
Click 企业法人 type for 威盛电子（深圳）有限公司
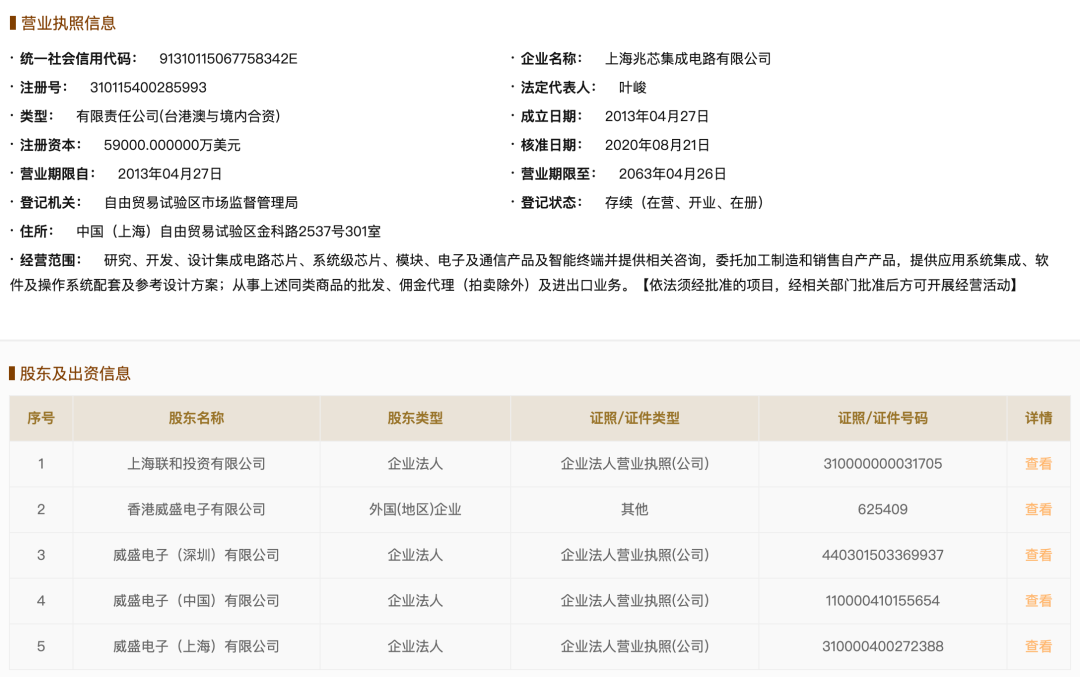415,555
